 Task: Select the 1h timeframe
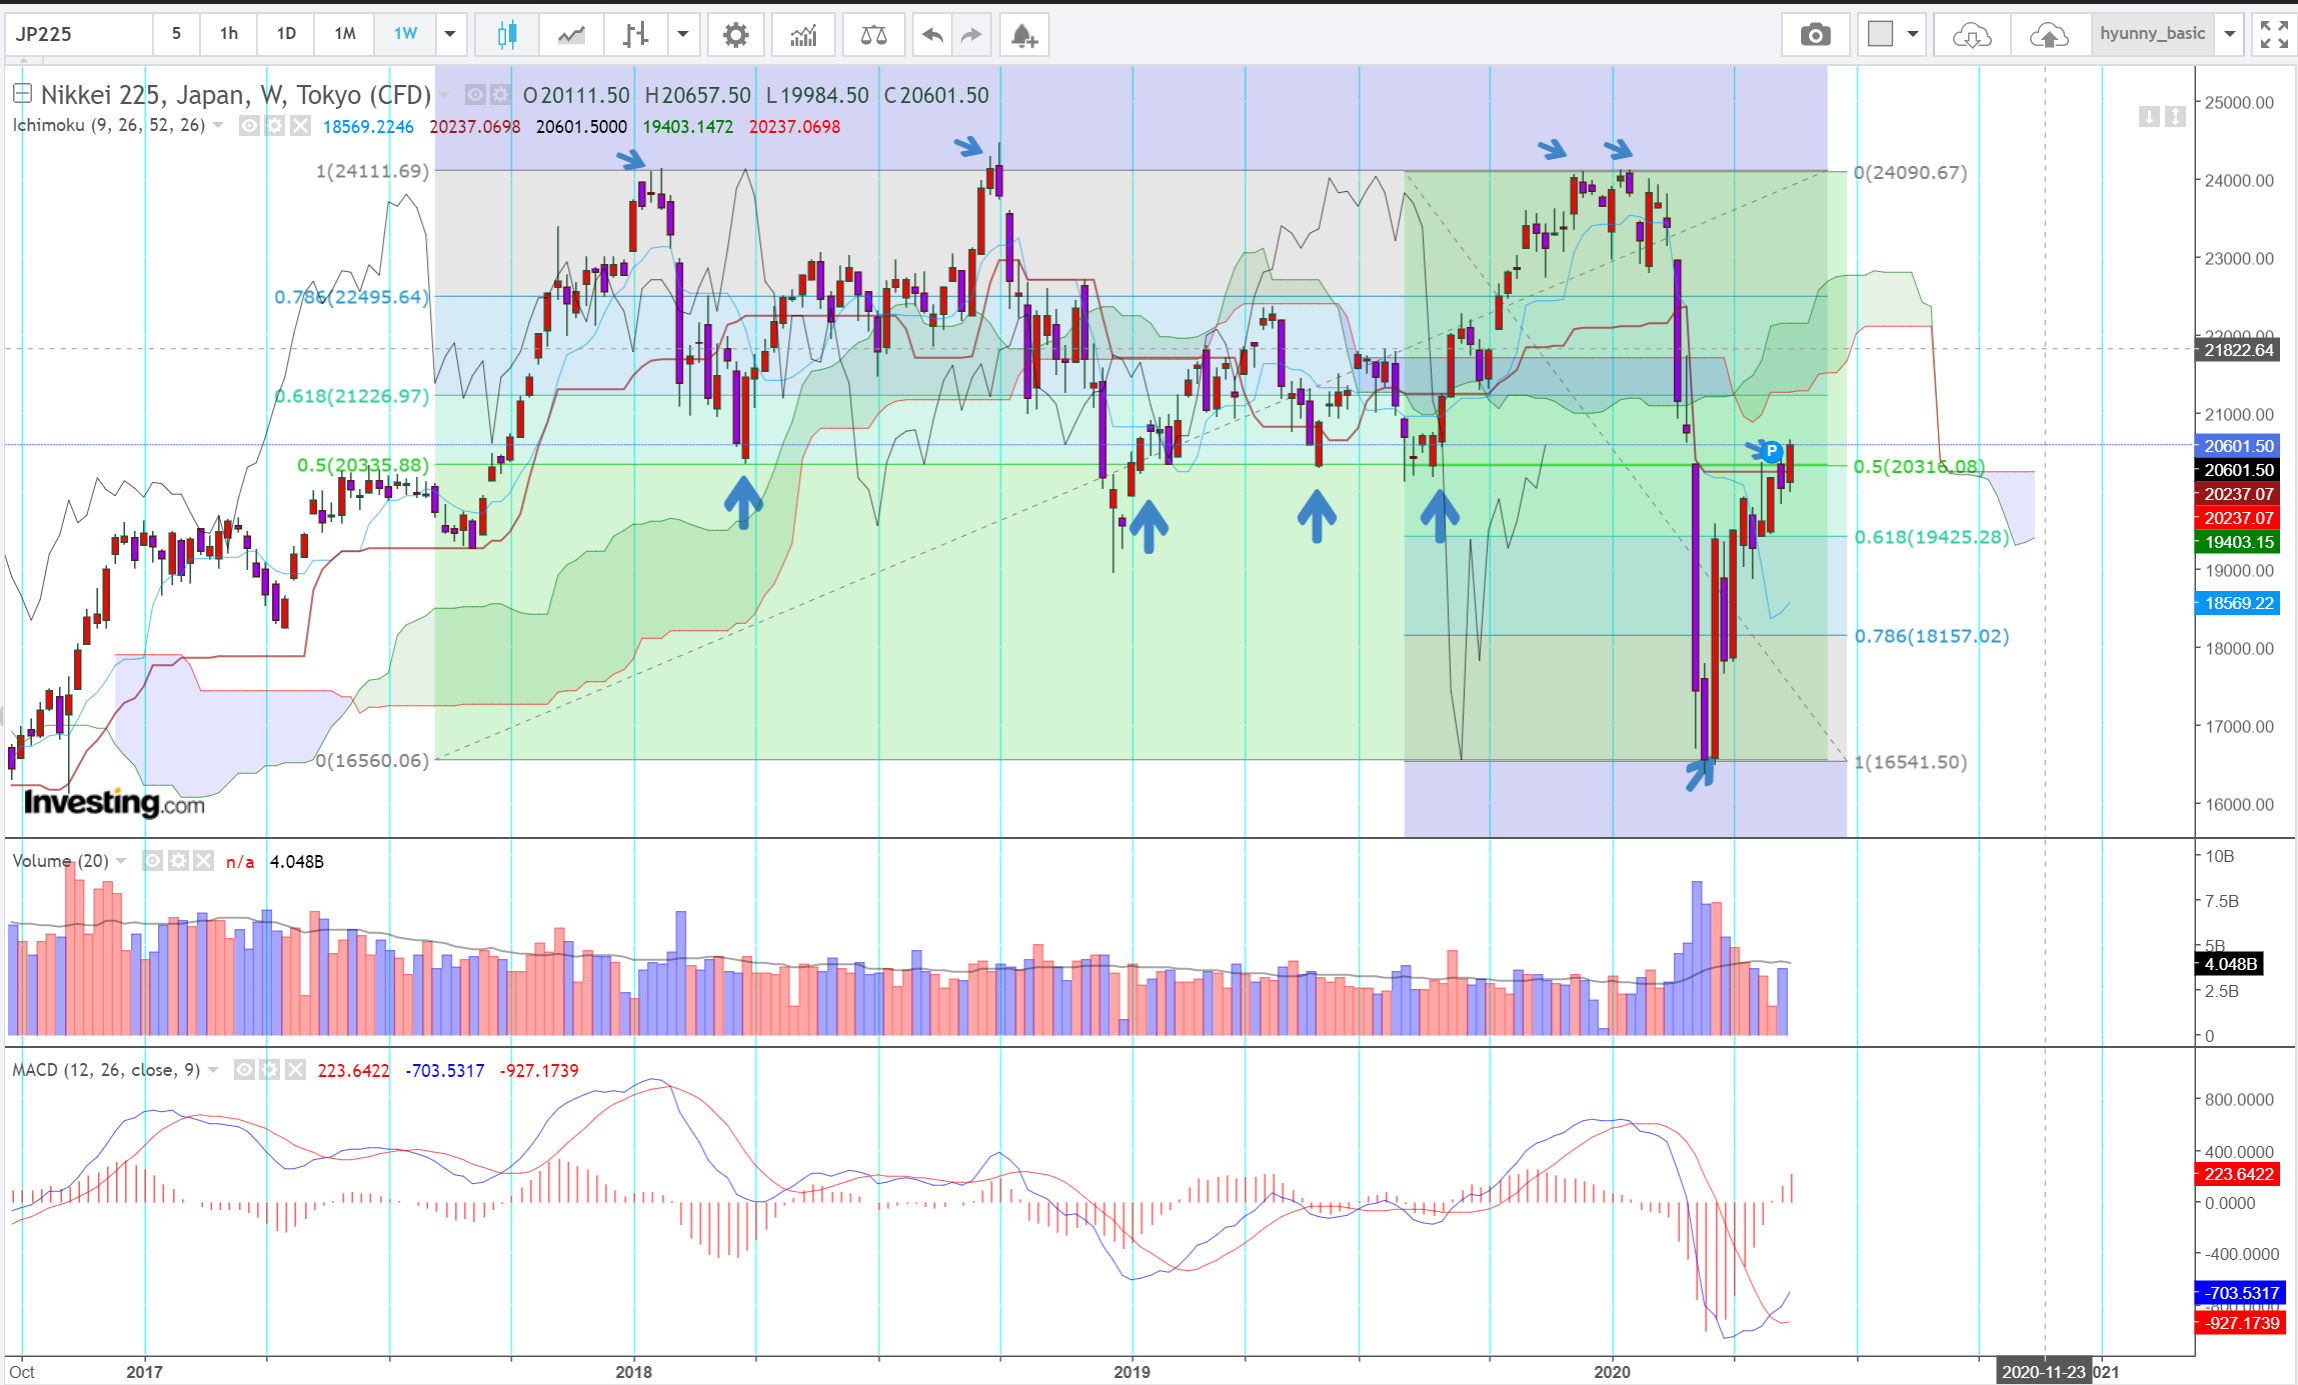(229, 34)
